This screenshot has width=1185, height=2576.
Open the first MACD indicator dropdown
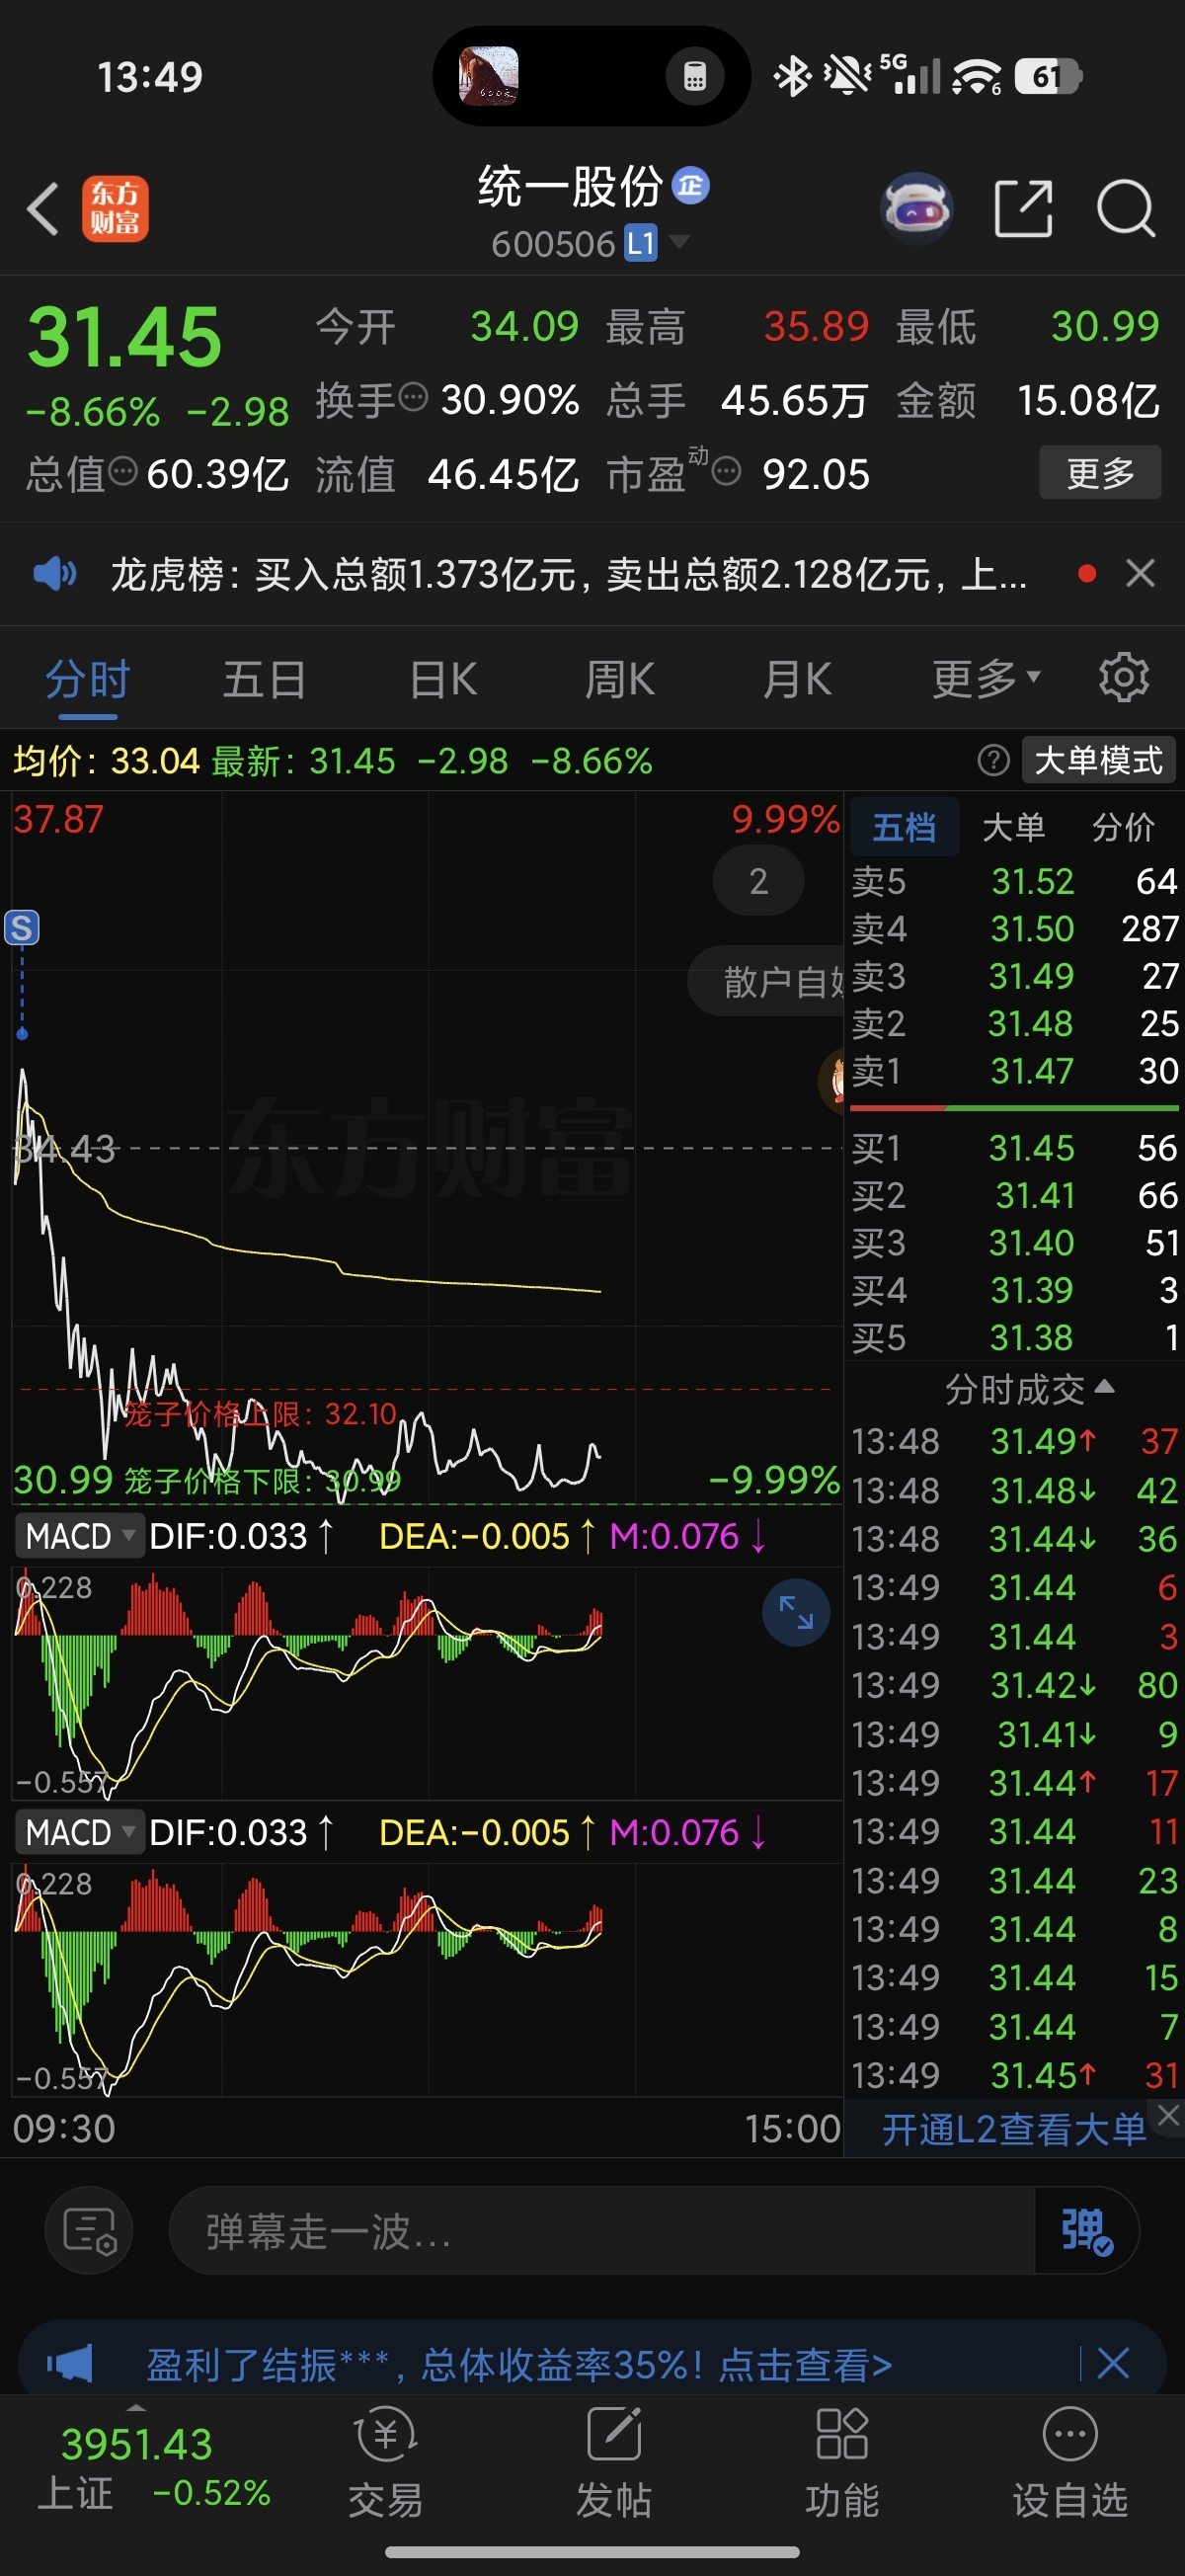pos(79,1536)
